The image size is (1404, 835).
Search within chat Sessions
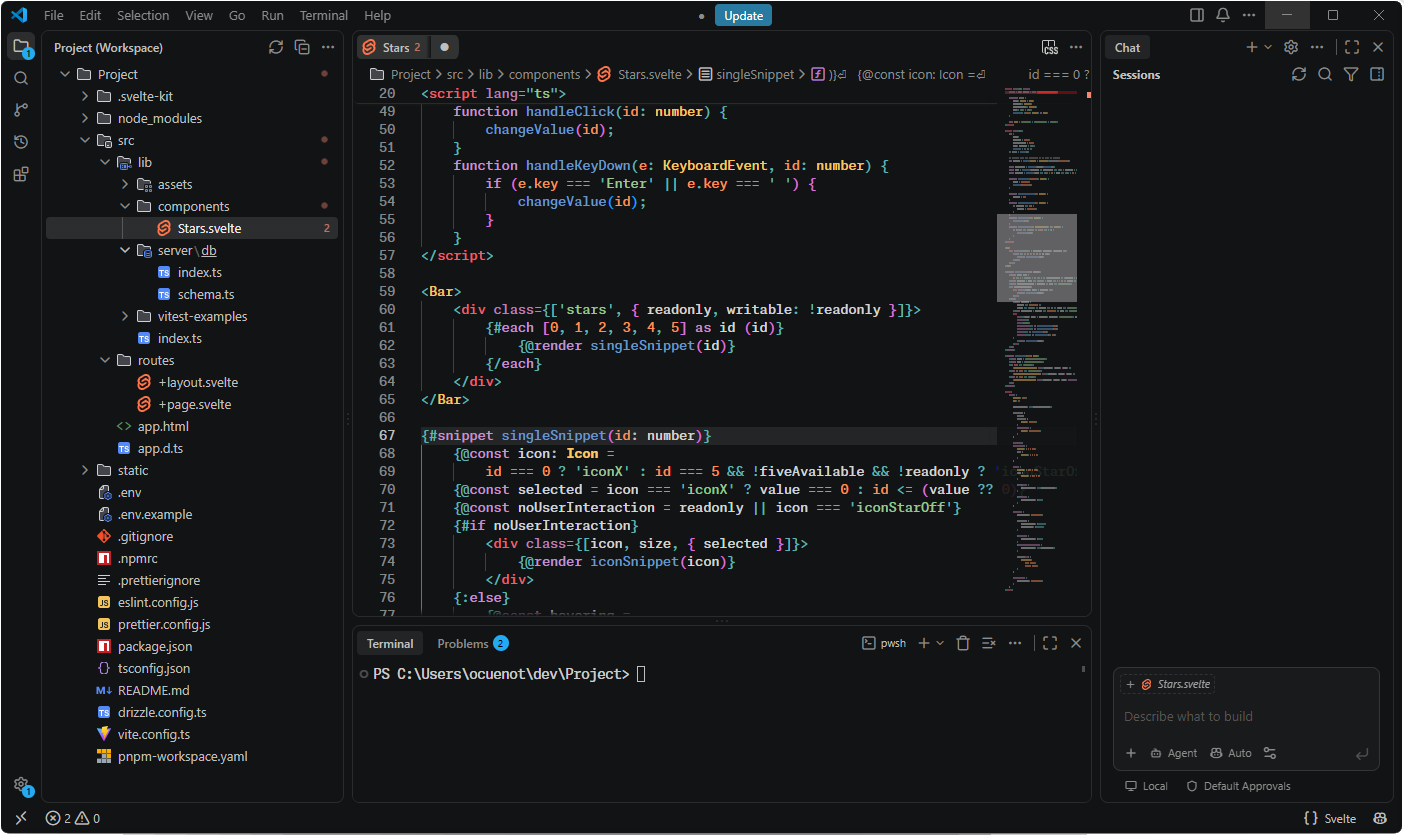(x=1325, y=74)
